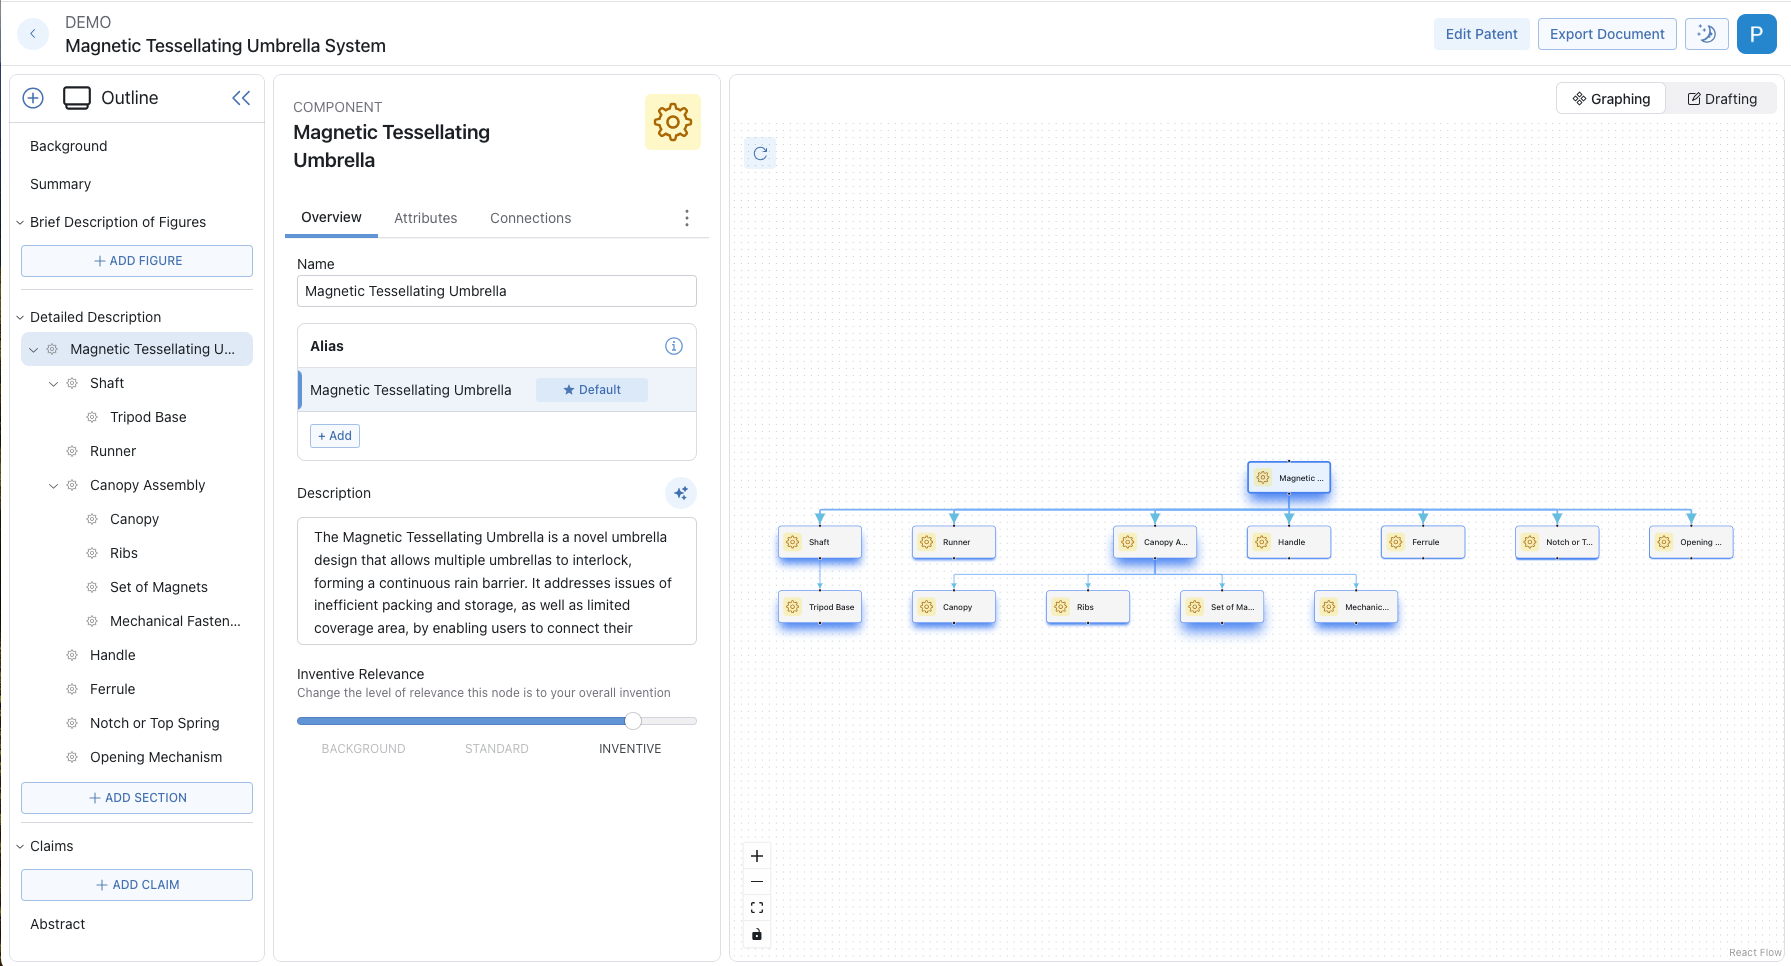Image resolution: width=1791 pixels, height=966 pixels.
Task: Select the lower-row Canopy node in graph
Action: 954,607
